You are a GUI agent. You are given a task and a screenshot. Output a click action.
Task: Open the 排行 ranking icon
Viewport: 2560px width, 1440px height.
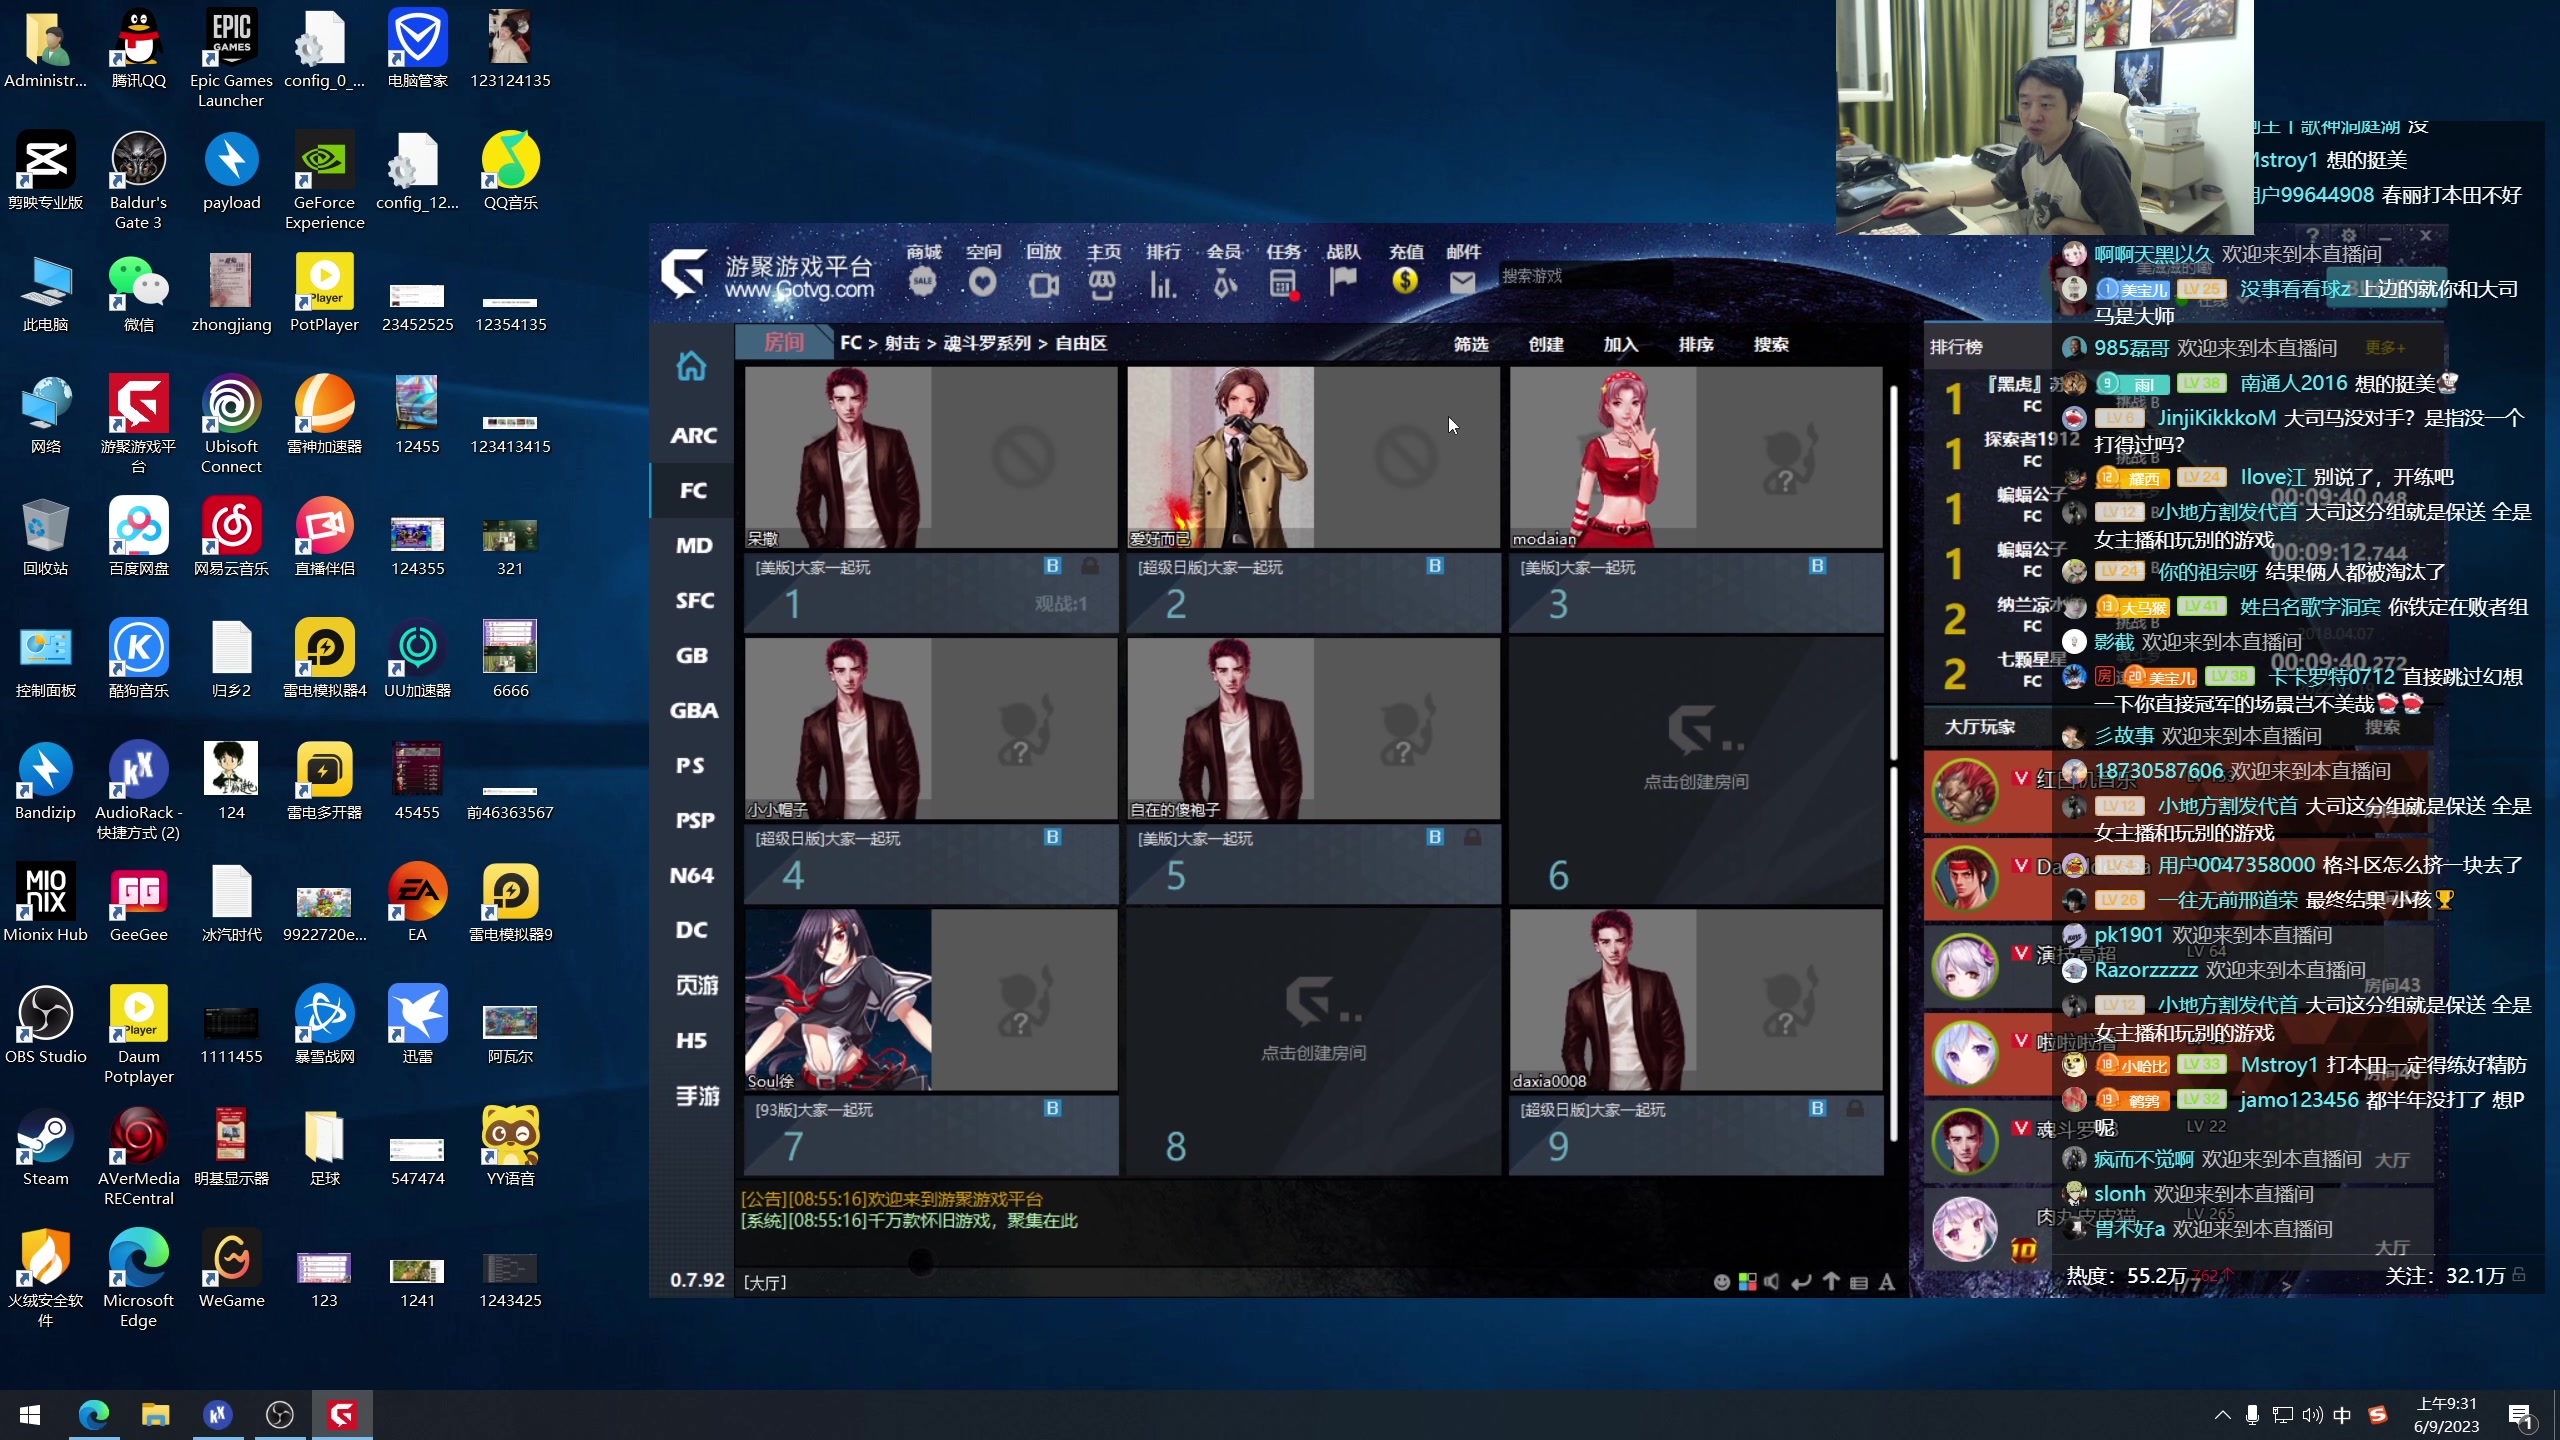coord(1163,271)
